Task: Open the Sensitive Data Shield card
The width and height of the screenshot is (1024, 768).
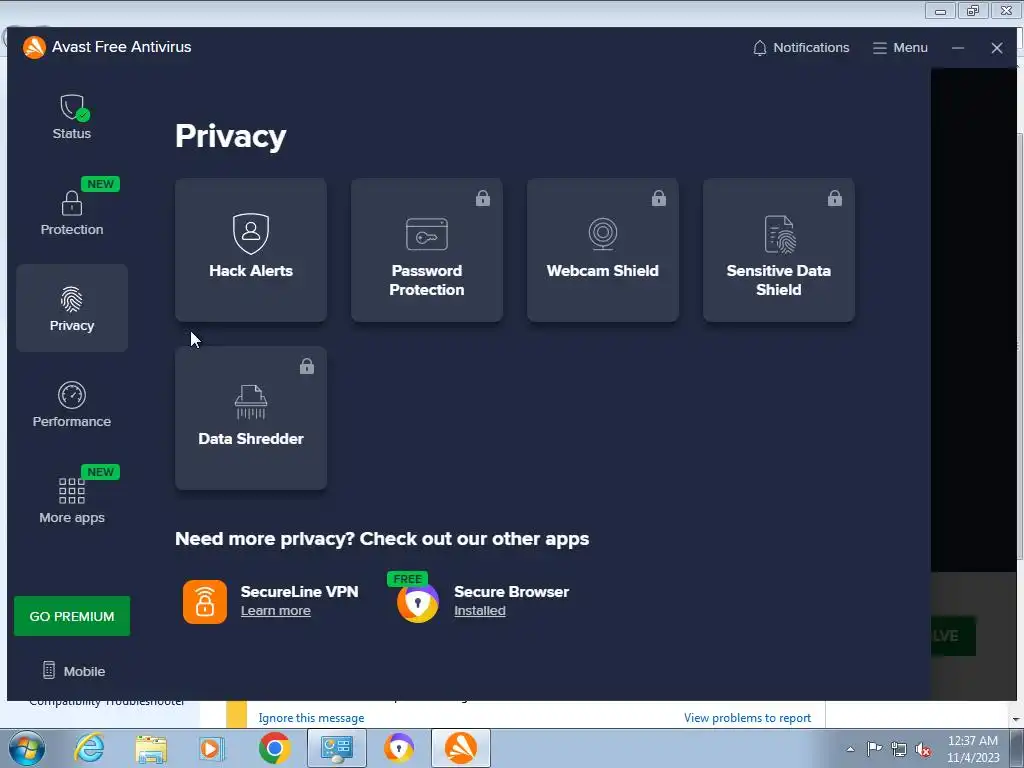Action: [x=779, y=250]
